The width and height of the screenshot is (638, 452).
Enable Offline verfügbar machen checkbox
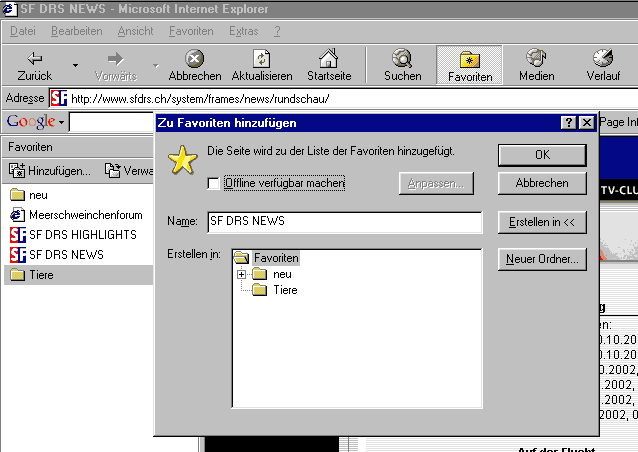pyautogui.click(x=213, y=183)
